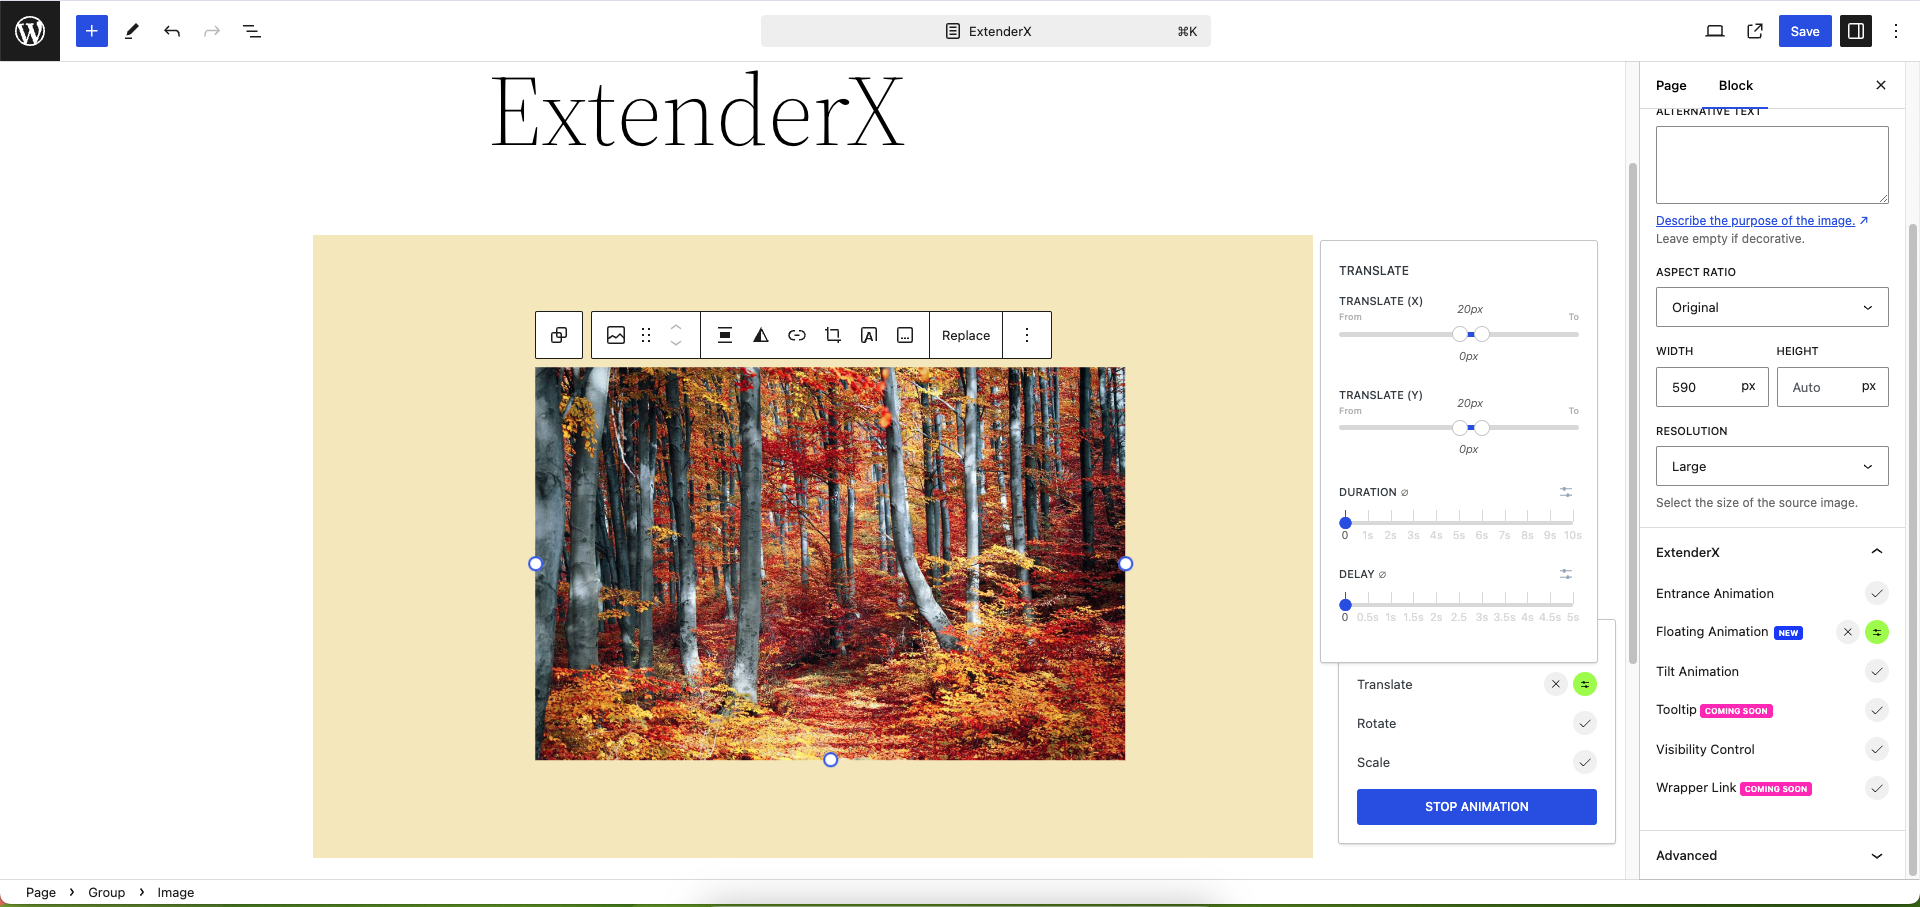The height and width of the screenshot is (907, 1920).
Task: Click the Alternative Text field
Action: (x=1772, y=165)
